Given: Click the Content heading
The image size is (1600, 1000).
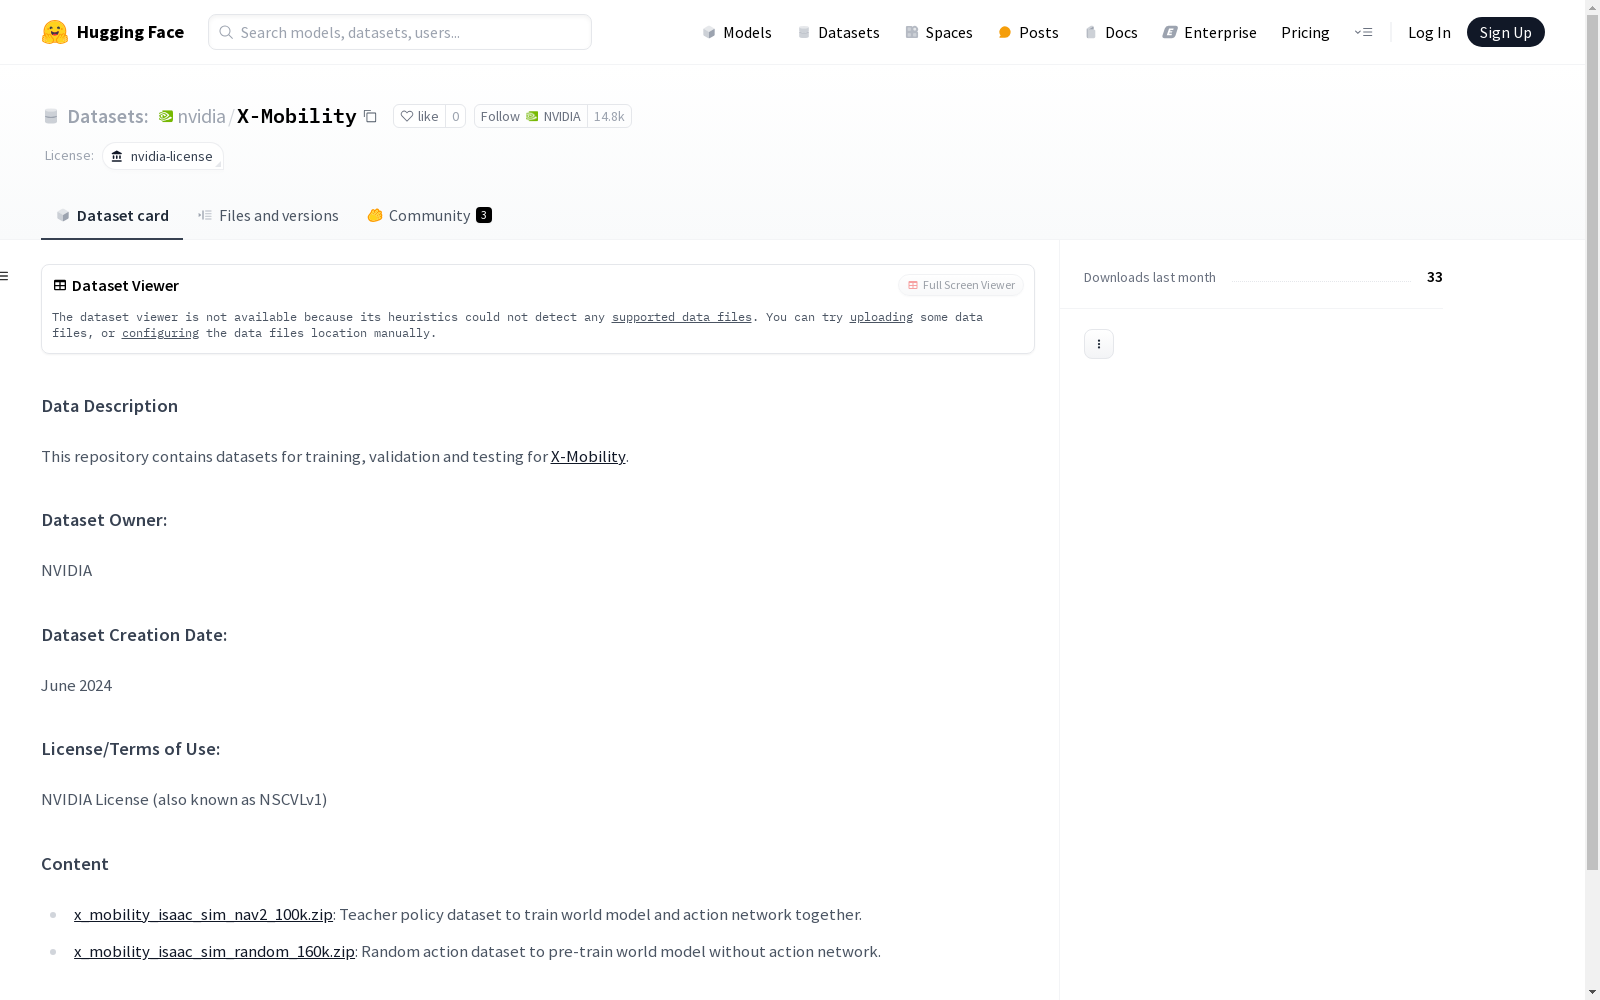Looking at the screenshot, I should 75,864.
